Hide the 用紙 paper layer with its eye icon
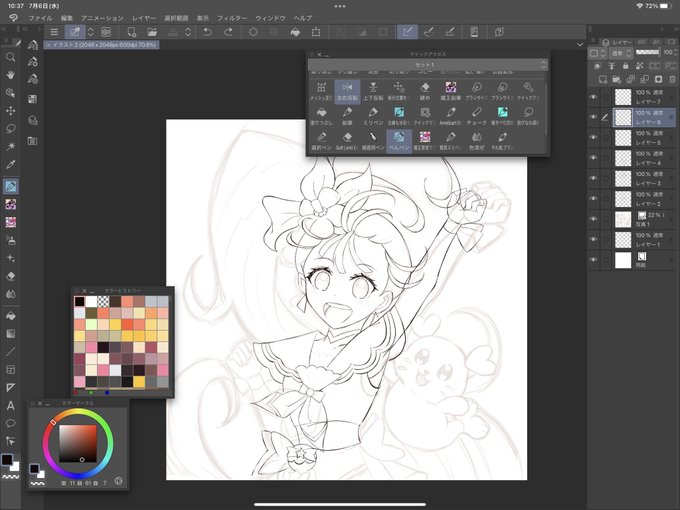Image resolution: width=680 pixels, height=510 pixels. pos(593,260)
